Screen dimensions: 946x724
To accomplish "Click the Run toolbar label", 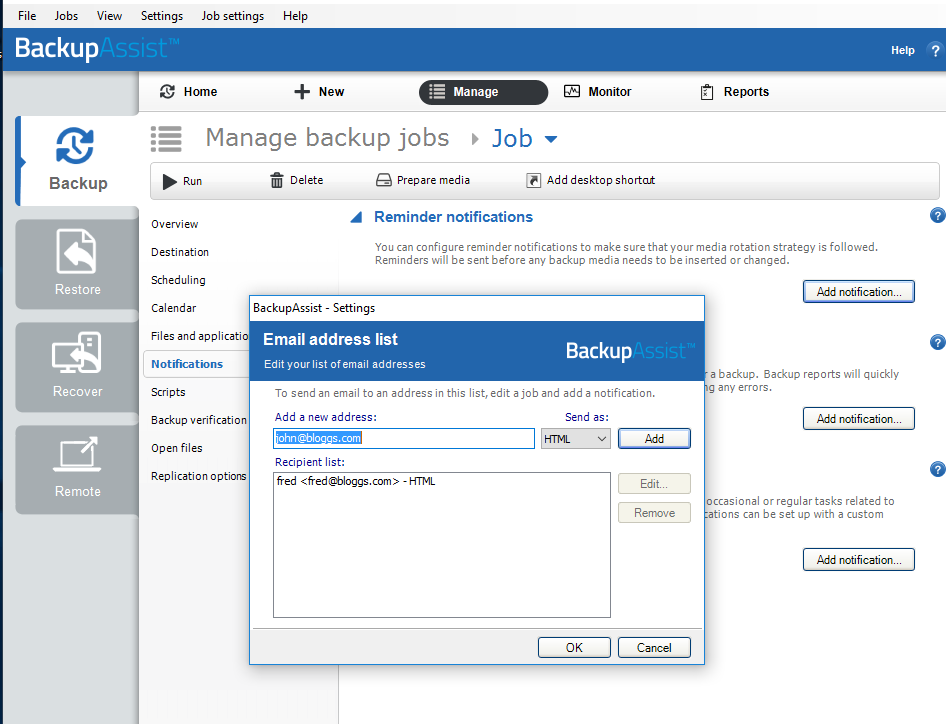I will (192, 181).
